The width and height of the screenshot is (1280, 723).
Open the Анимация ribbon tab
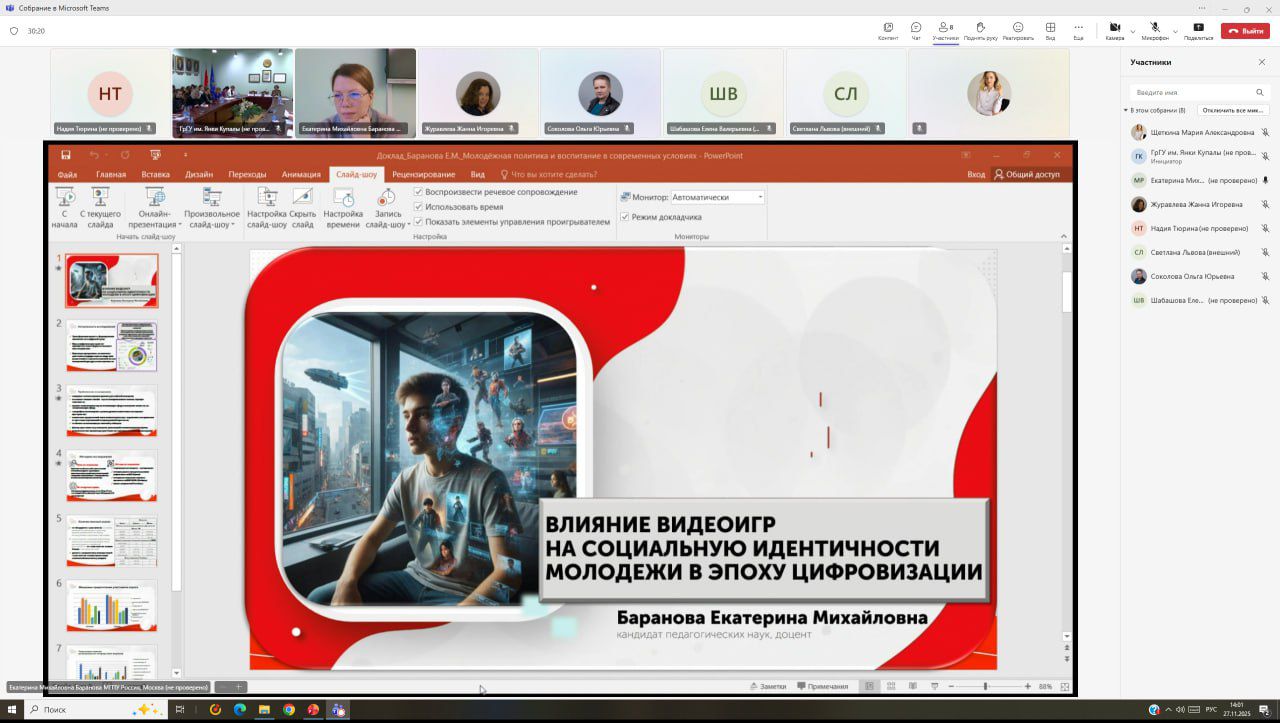pyautogui.click(x=301, y=174)
